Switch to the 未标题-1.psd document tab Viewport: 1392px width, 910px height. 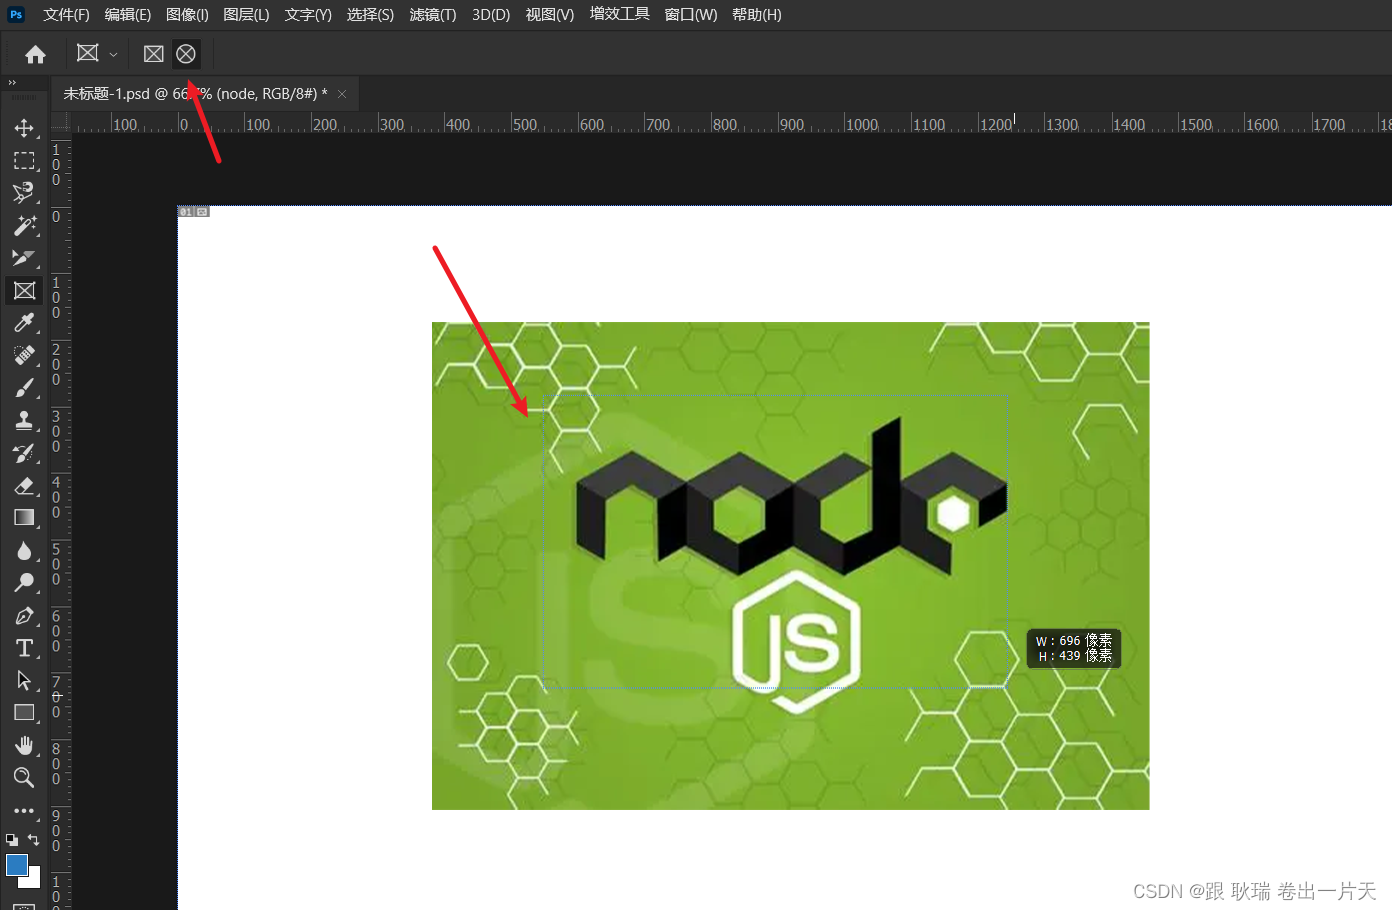click(195, 94)
